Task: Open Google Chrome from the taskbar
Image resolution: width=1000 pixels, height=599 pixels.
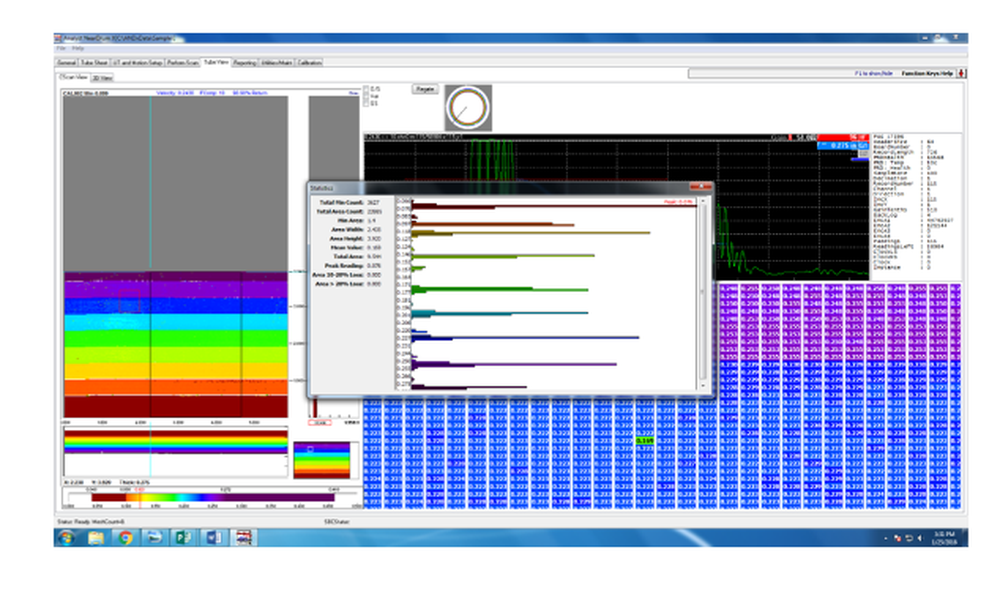Action: [x=125, y=538]
